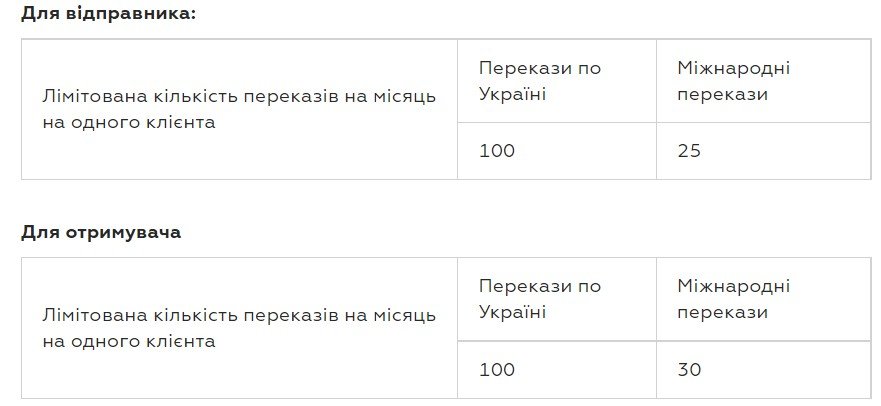Screen dimensions: 881x406
Task: Select the value 100 in recipient table
Action: pyautogui.click(x=497, y=369)
